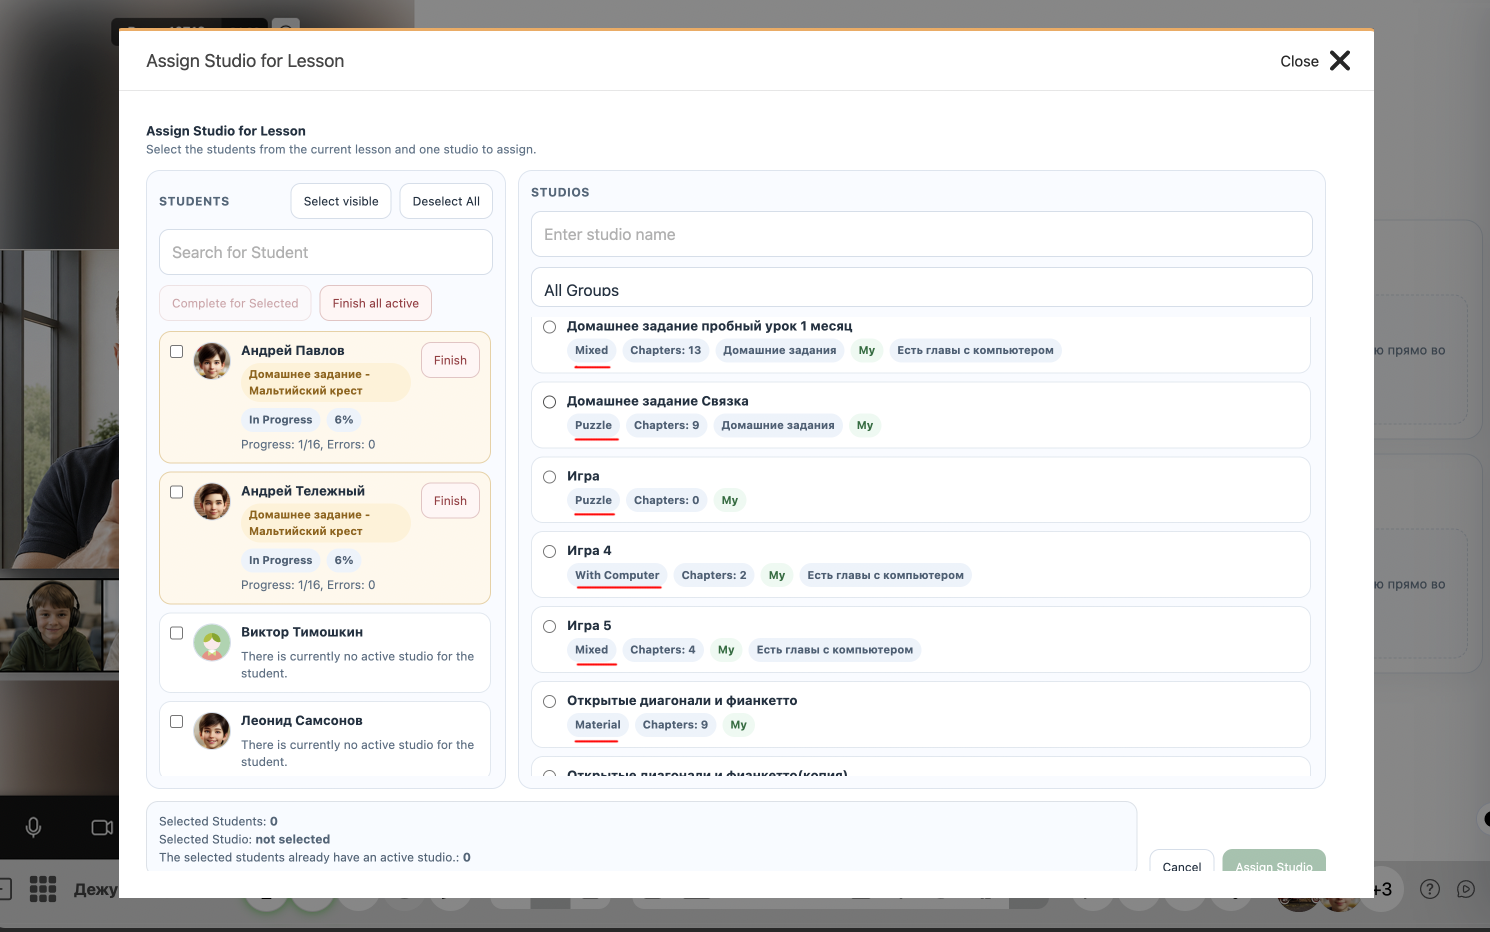Mute the microphone icon
Screen dimensions: 1490x932
pos(33,827)
